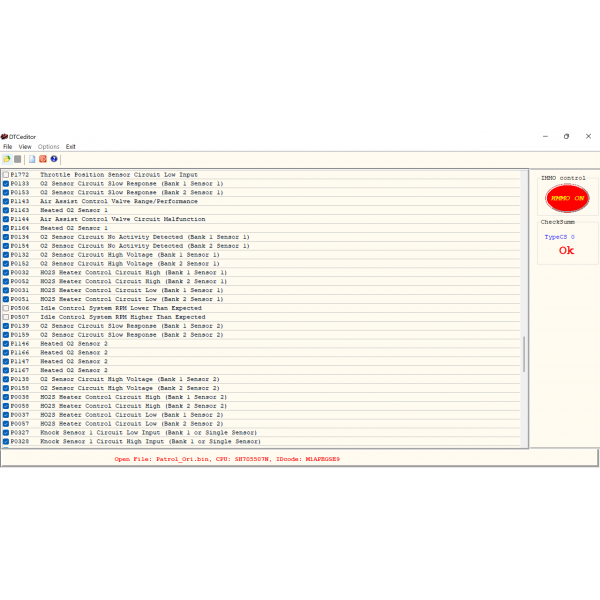Uncheck the P0133 O2 Sensor Slow Response checkbox
This screenshot has width=600, height=600.
5,184
